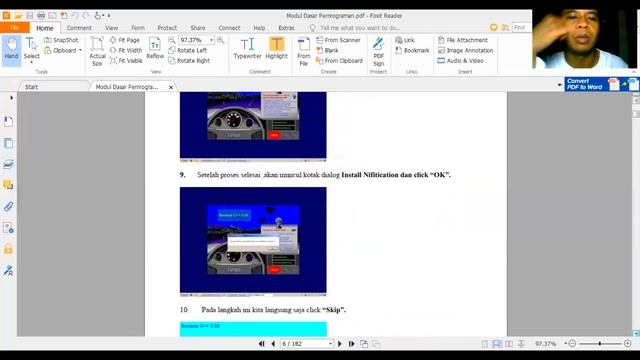The image size is (640, 360).
Task: Toggle facing pages view mode
Action: 509,344
